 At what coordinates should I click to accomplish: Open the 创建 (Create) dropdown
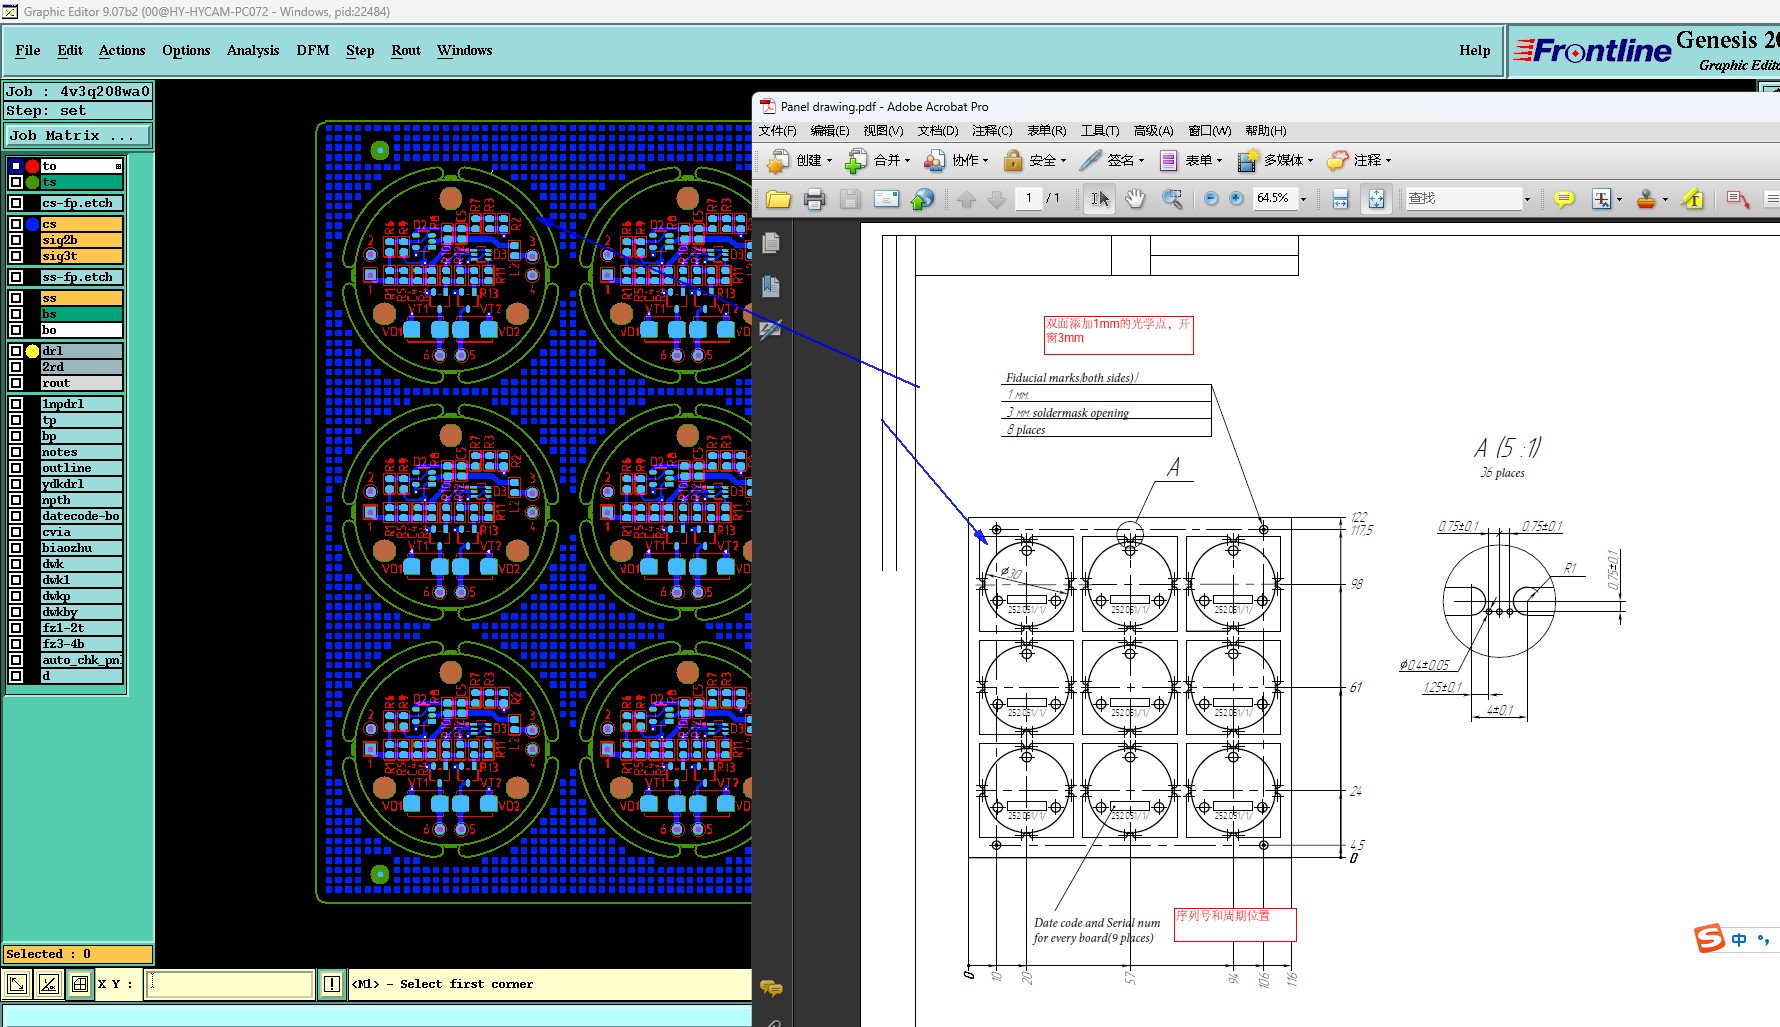(x=799, y=160)
